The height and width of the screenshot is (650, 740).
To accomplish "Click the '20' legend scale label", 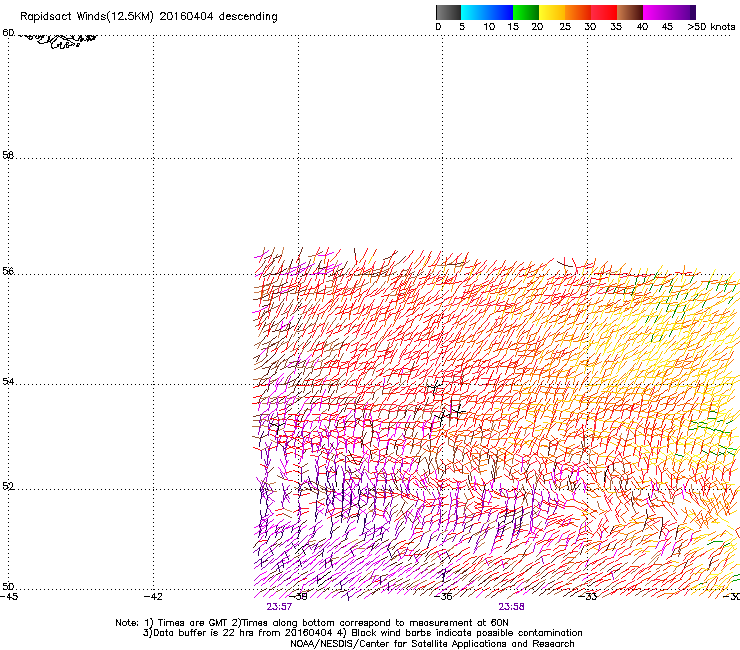I will point(537,26).
